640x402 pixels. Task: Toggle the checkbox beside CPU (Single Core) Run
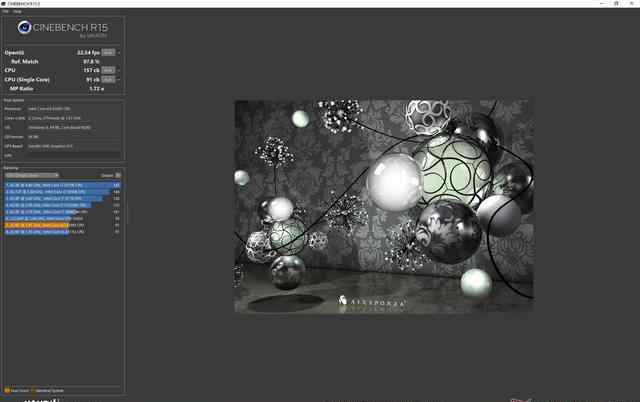[119, 80]
